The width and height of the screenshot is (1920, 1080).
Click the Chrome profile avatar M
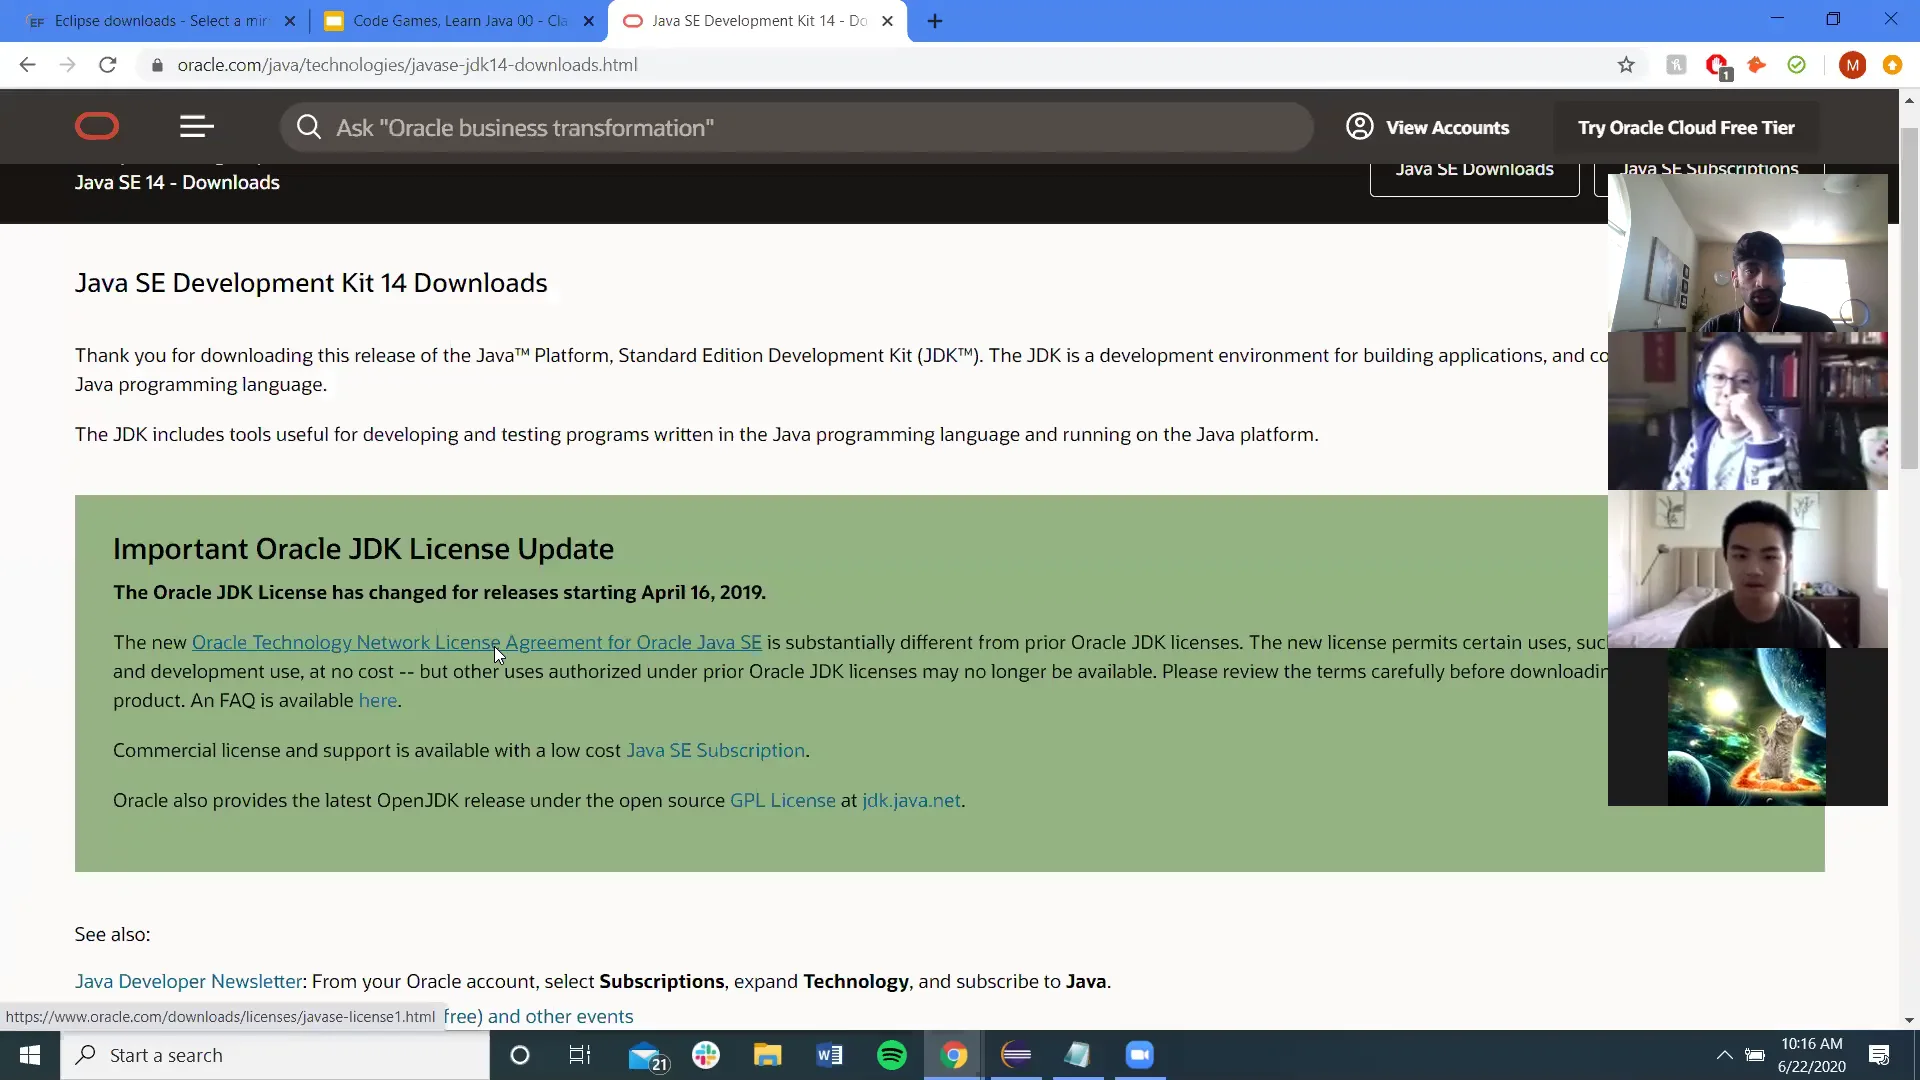tap(1852, 65)
